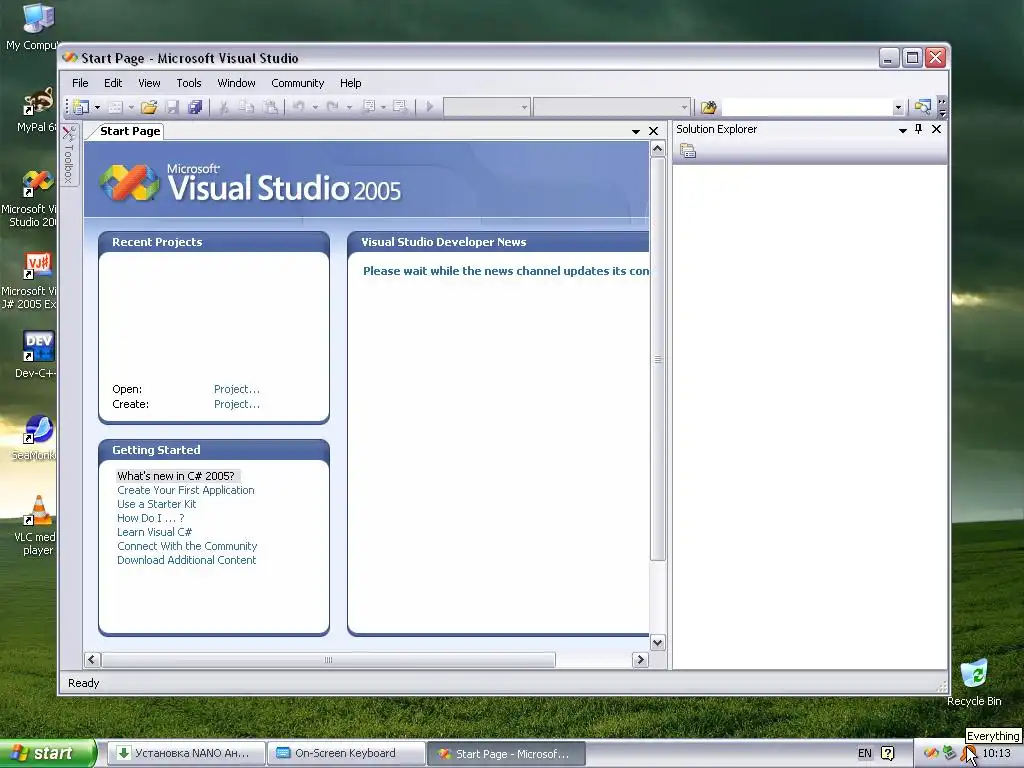Screen dimensions: 1024x768
Task: Open the Solution Platforms combo box
Action: pos(612,106)
